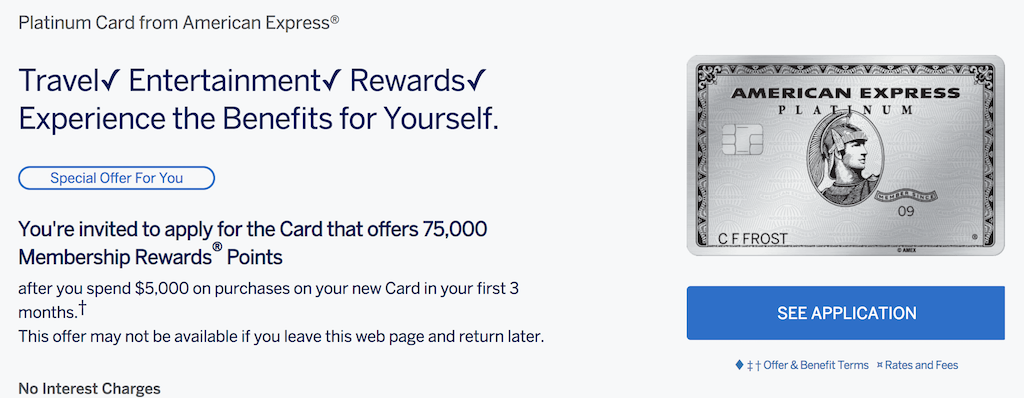This screenshot has height=398, width=1024.
Task: Click the checkmark after Rewards
Action: tap(477, 80)
